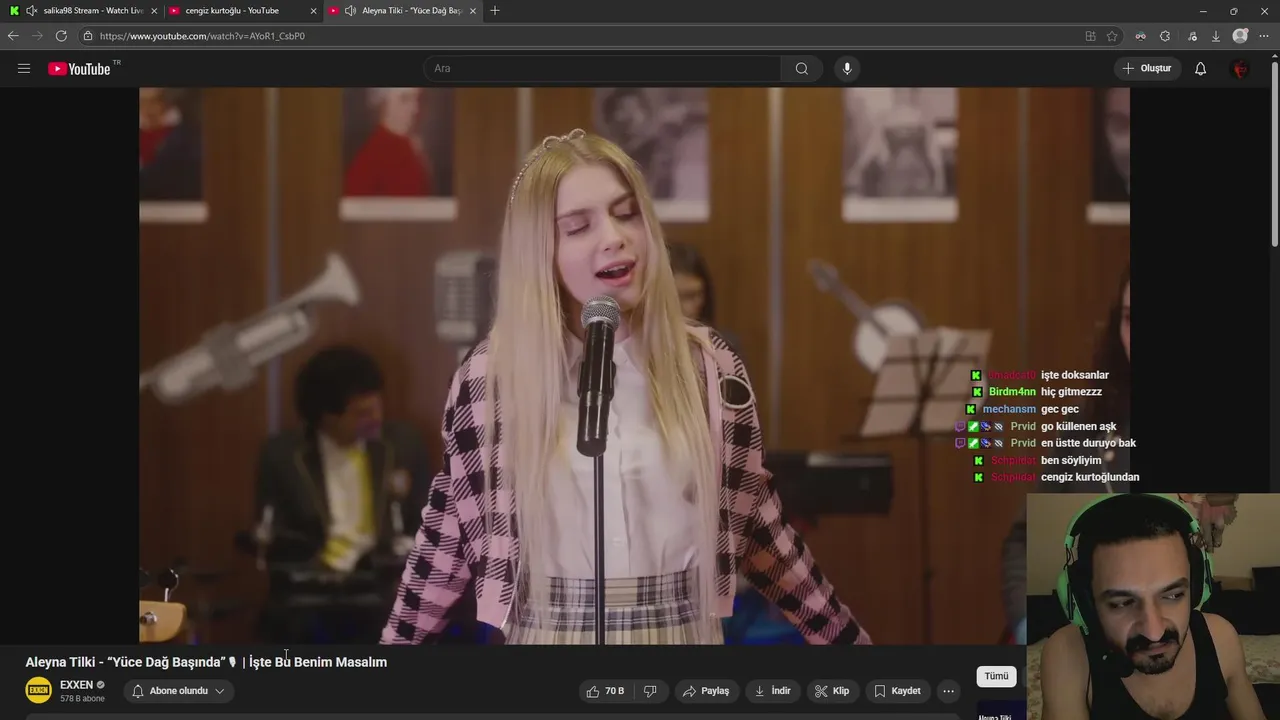Click the Oluştur create button
This screenshot has height=720, width=1280.
coord(1148,69)
